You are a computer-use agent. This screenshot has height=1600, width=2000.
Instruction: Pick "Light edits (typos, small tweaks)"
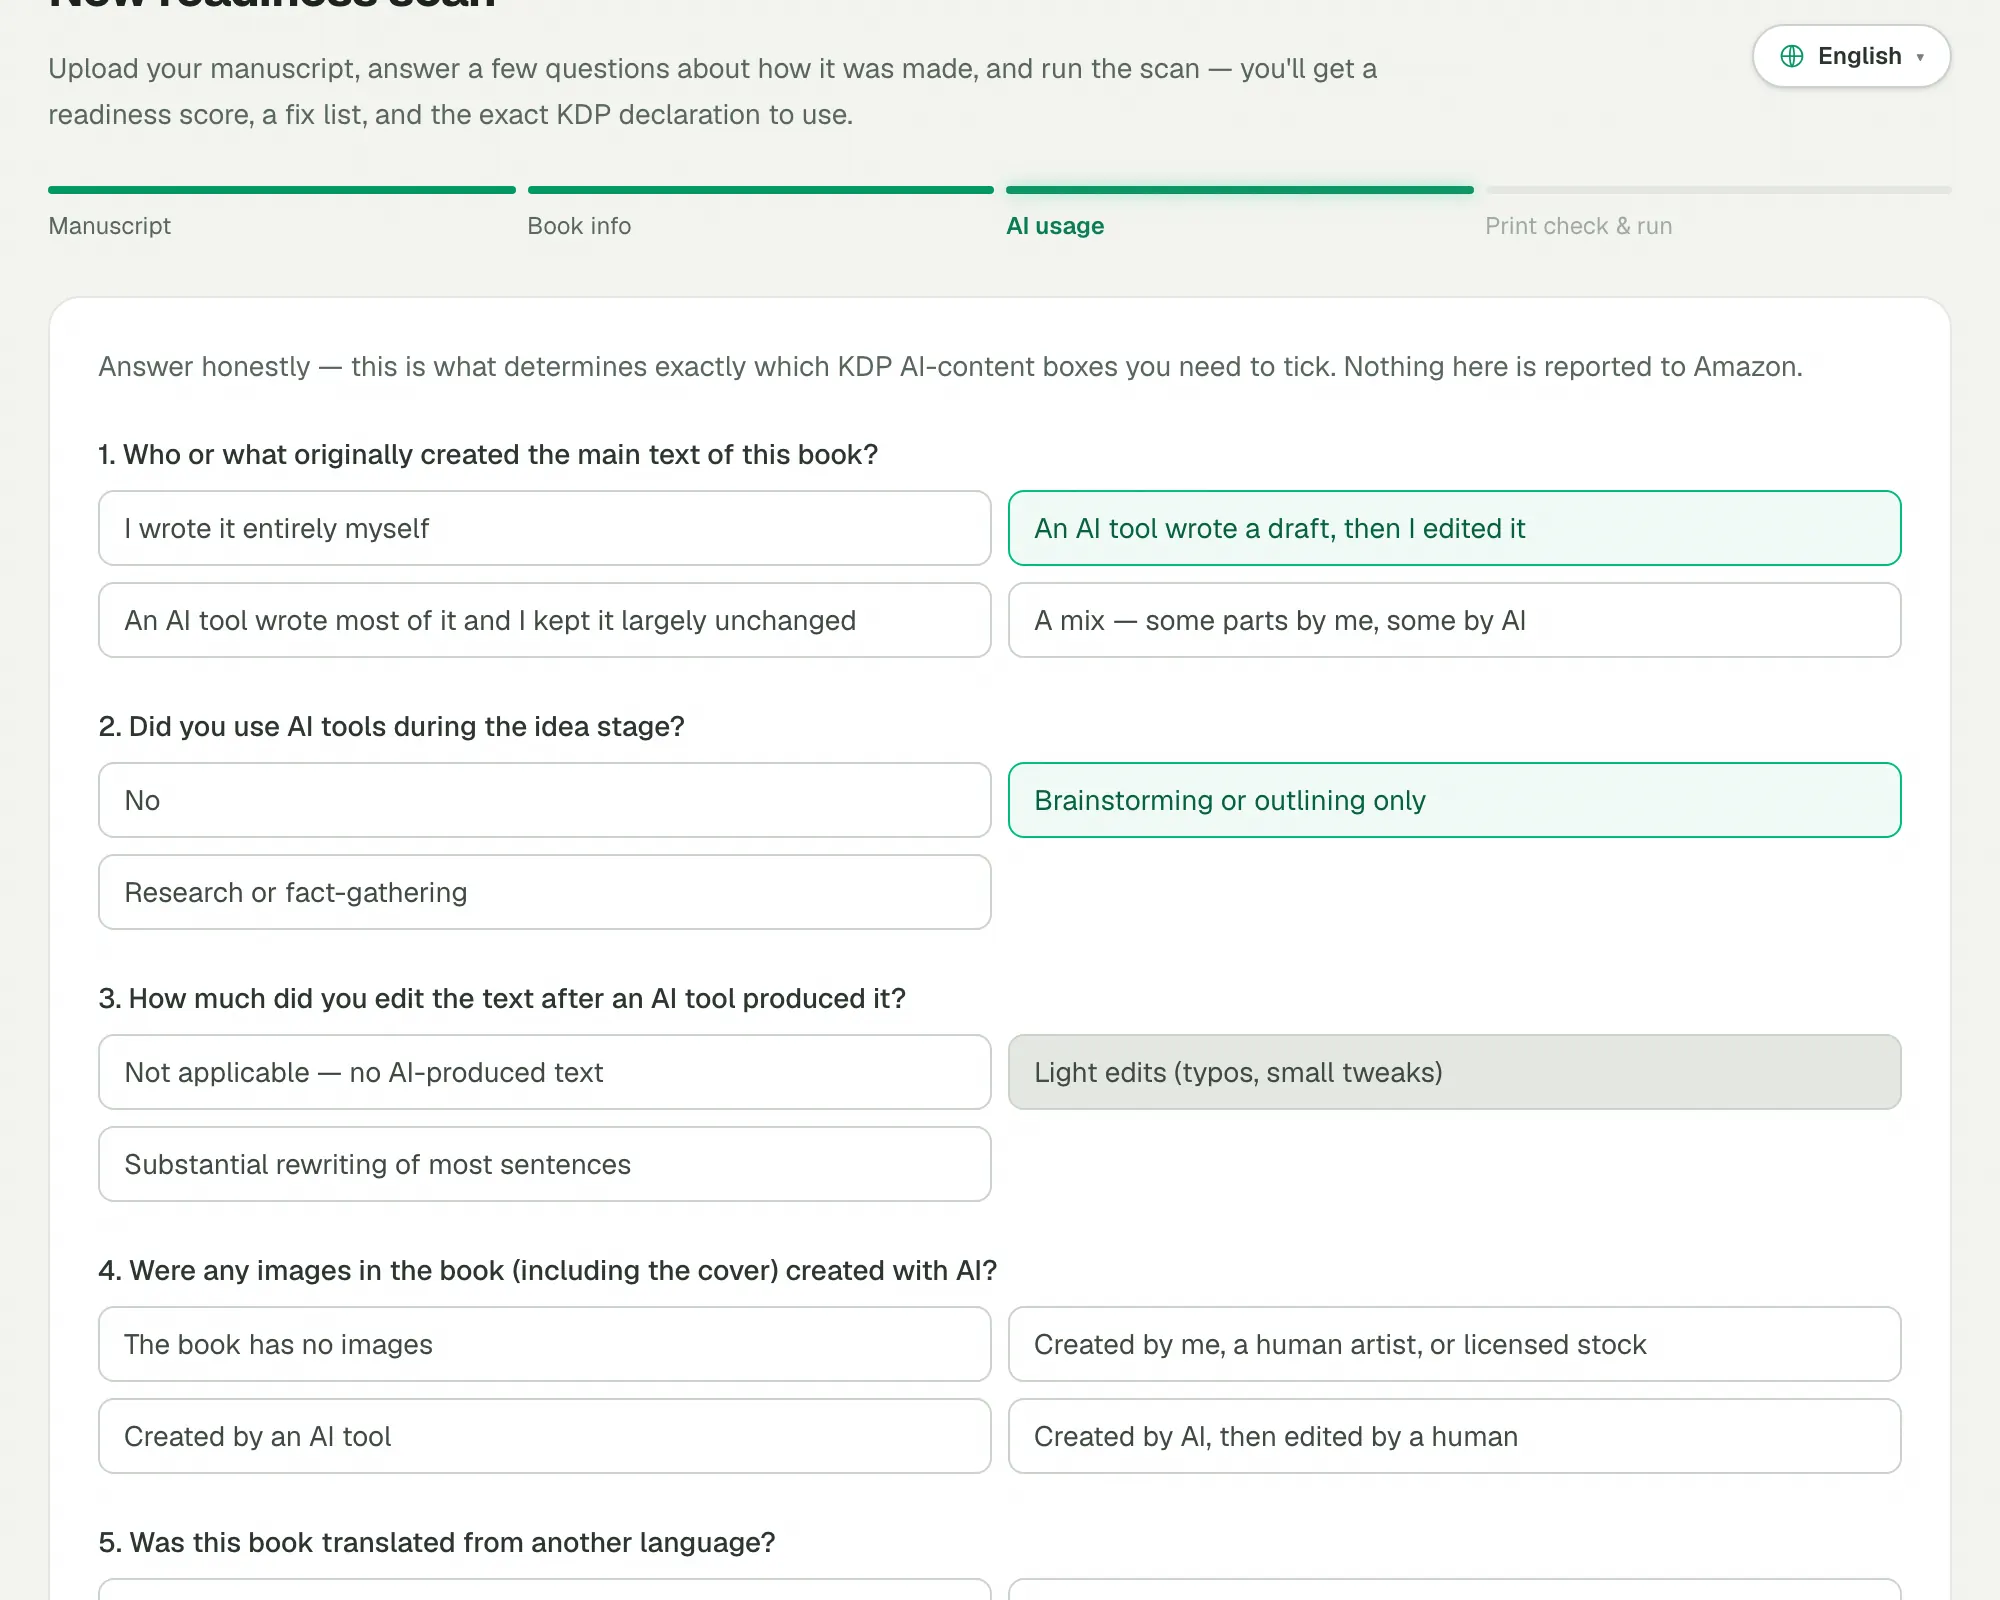coord(1454,1072)
